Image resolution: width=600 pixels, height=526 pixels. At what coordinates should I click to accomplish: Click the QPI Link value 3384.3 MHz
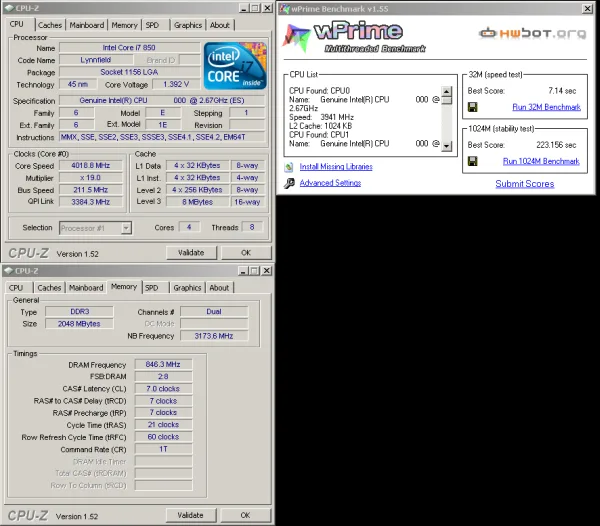[x=91, y=202]
